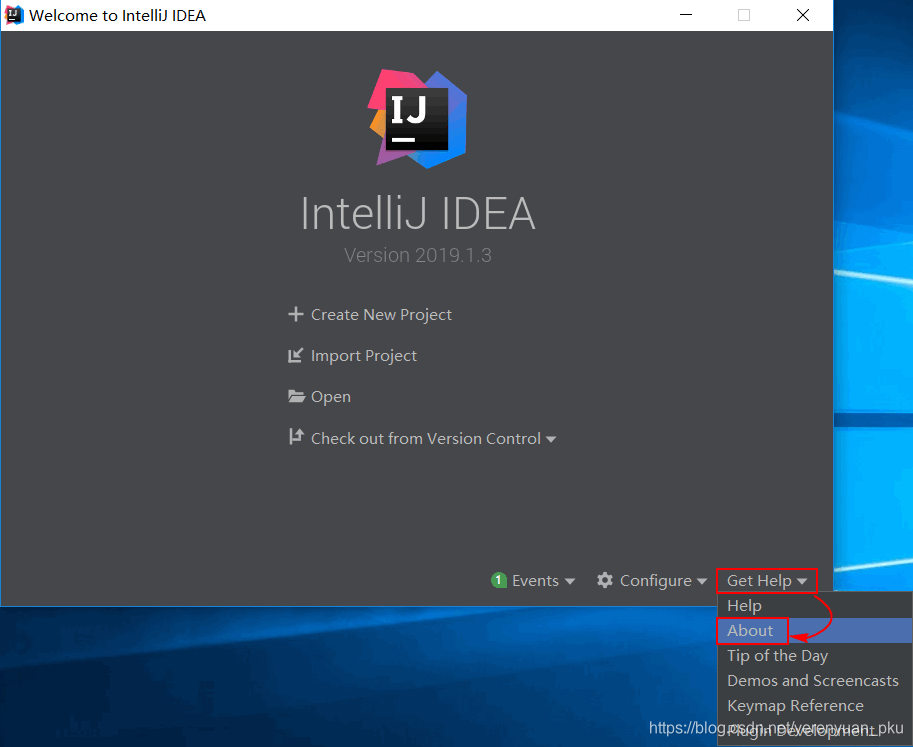Click the green events count badge
Screen dimensions: 913x747
(498, 580)
